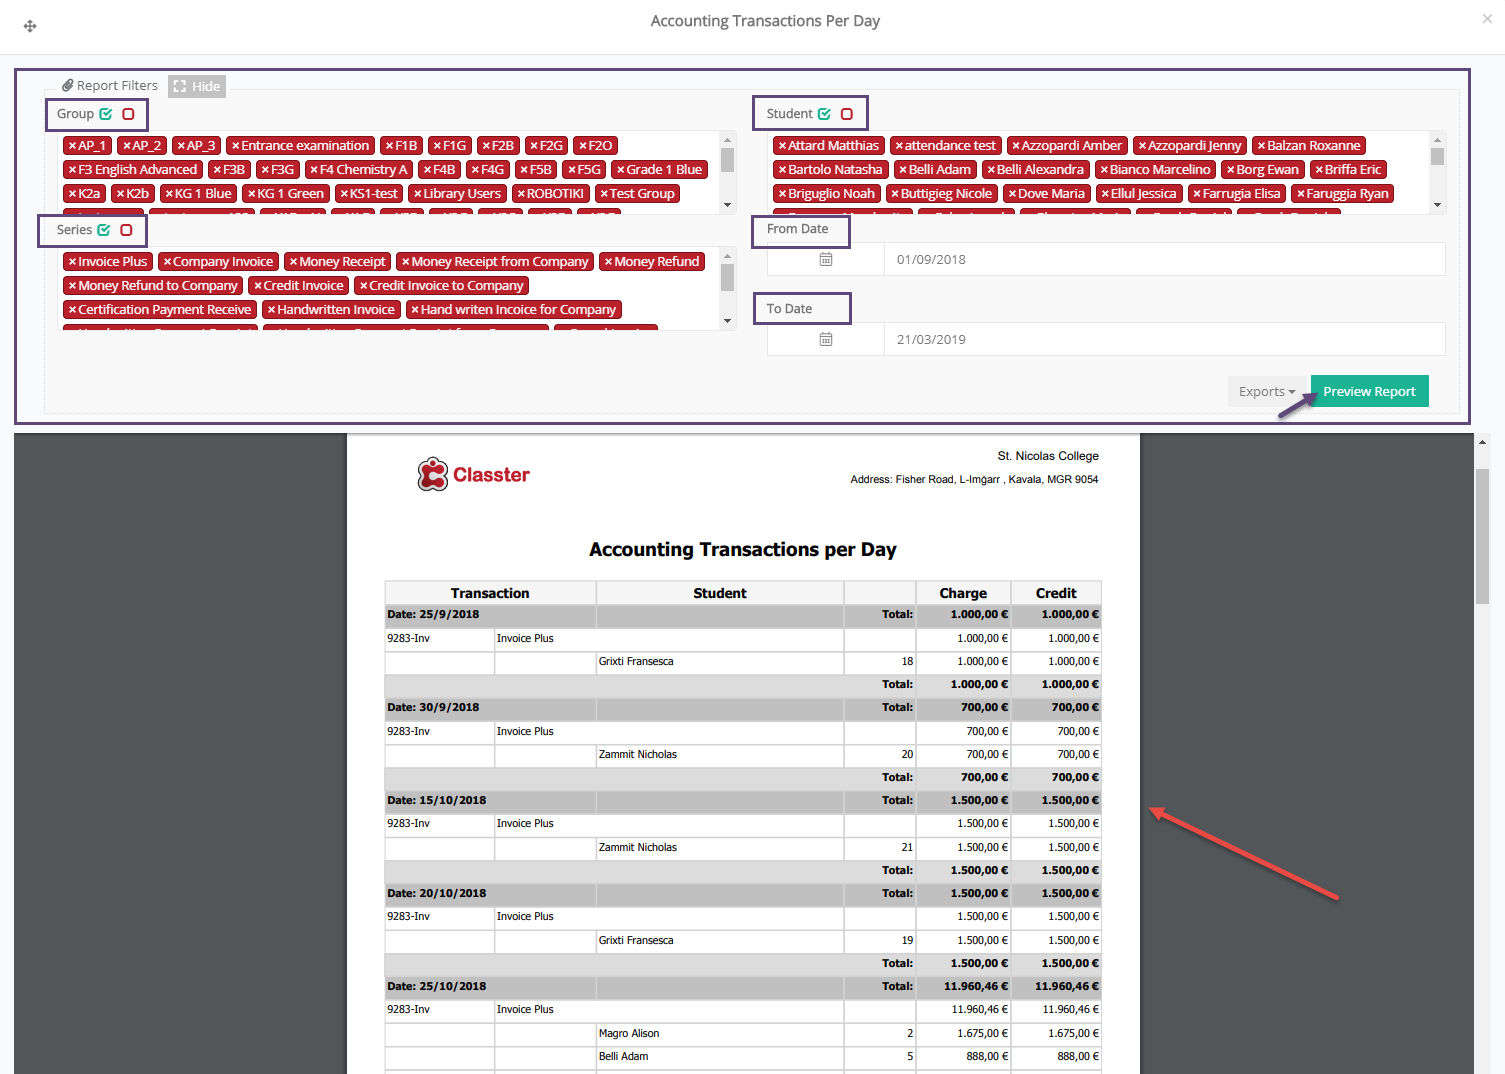Click the Report Filters paperclip icon
1505x1074 pixels.
pyautogui.click(x=68, y=86)
